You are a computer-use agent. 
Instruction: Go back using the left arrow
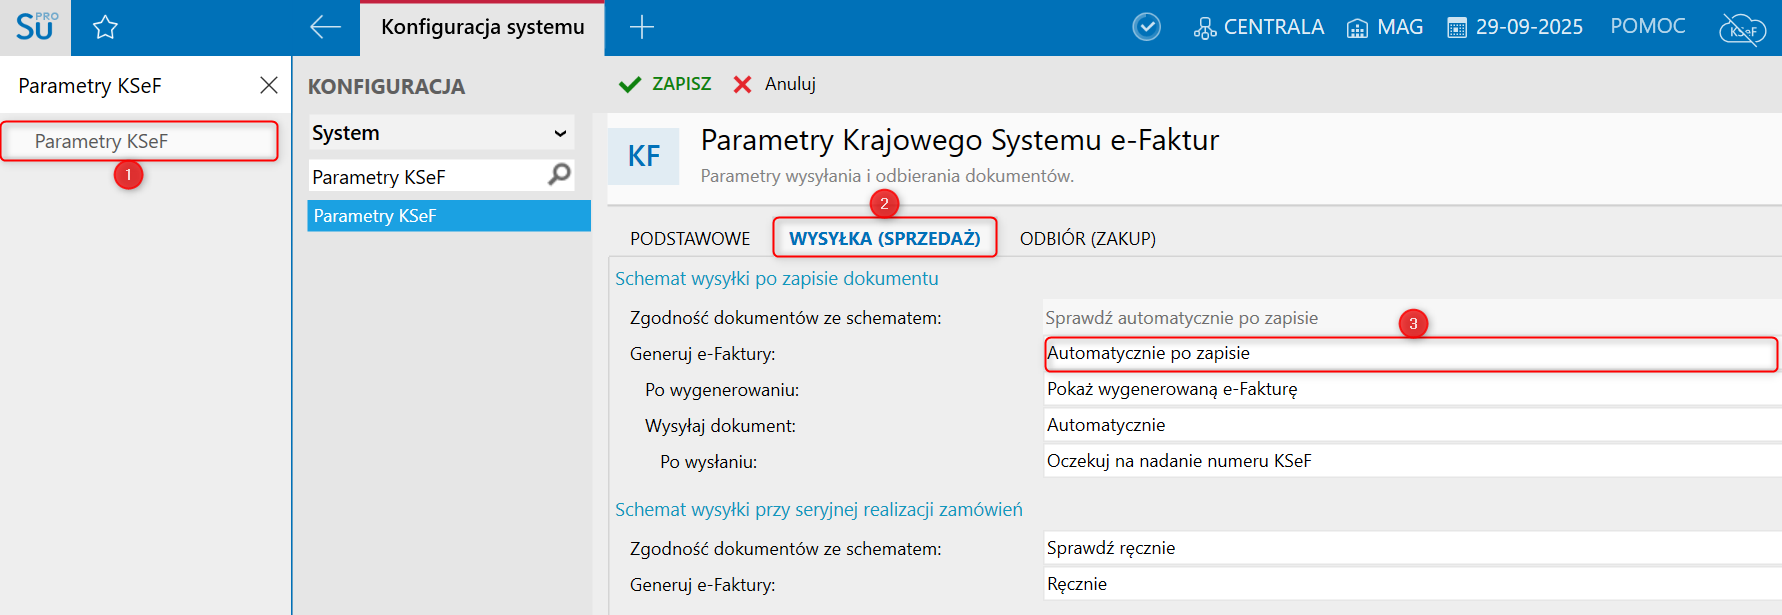point(325,27)
